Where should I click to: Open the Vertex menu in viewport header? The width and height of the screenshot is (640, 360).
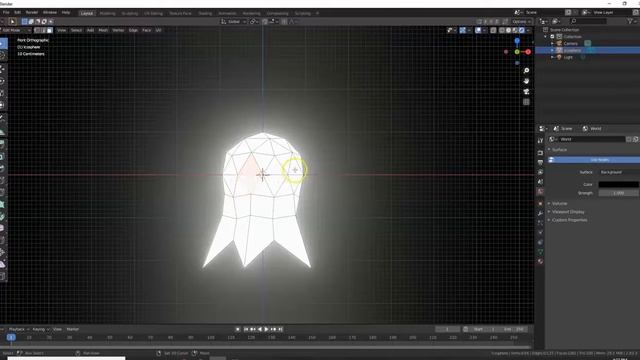pyautogui.click(x=118, y=30)
